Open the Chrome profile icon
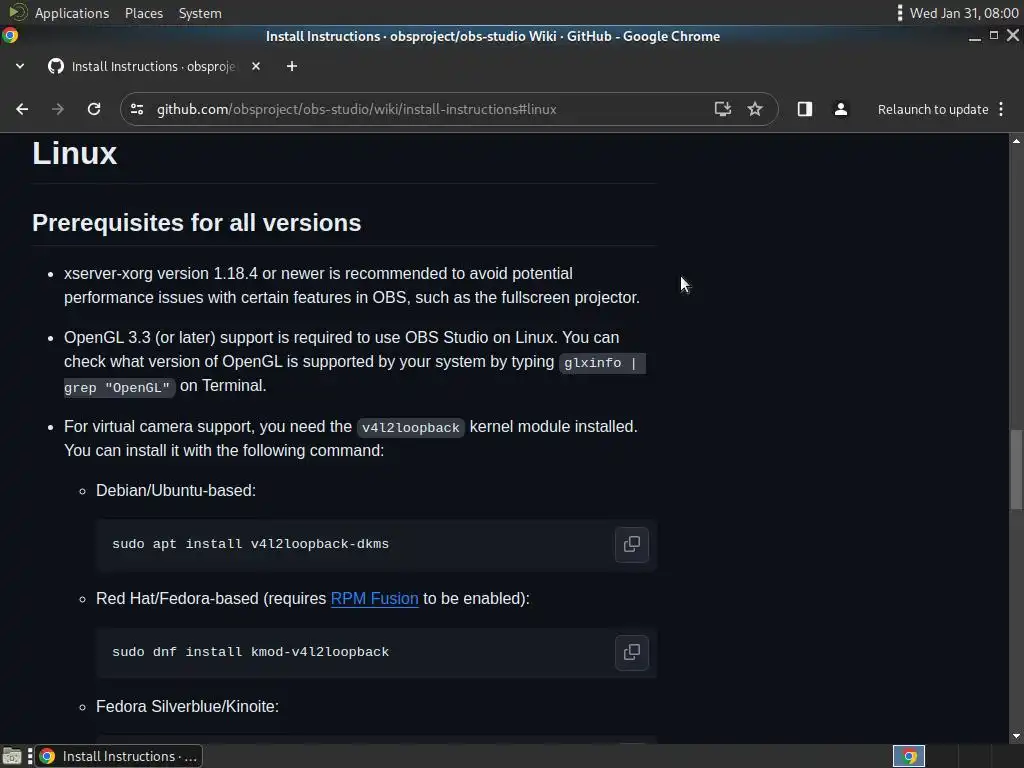This screenshot has height=768, width=1024. tap(840, 109)
